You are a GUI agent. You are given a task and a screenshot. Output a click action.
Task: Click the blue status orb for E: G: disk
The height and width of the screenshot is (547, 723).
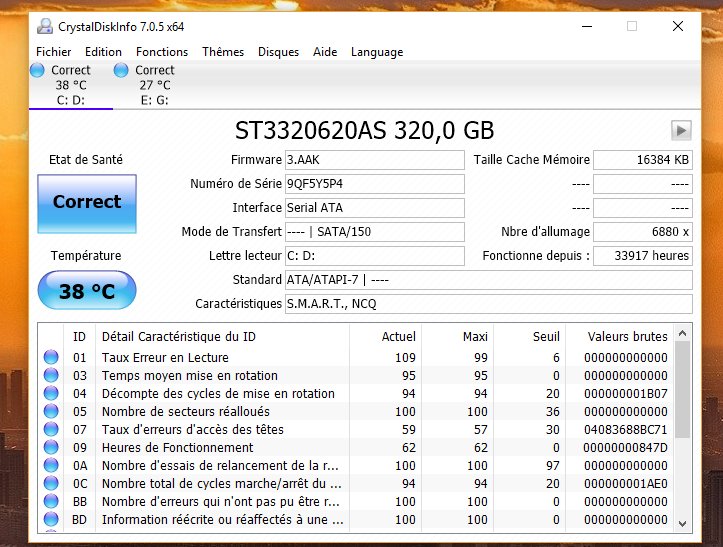click(x=121, y=70)
